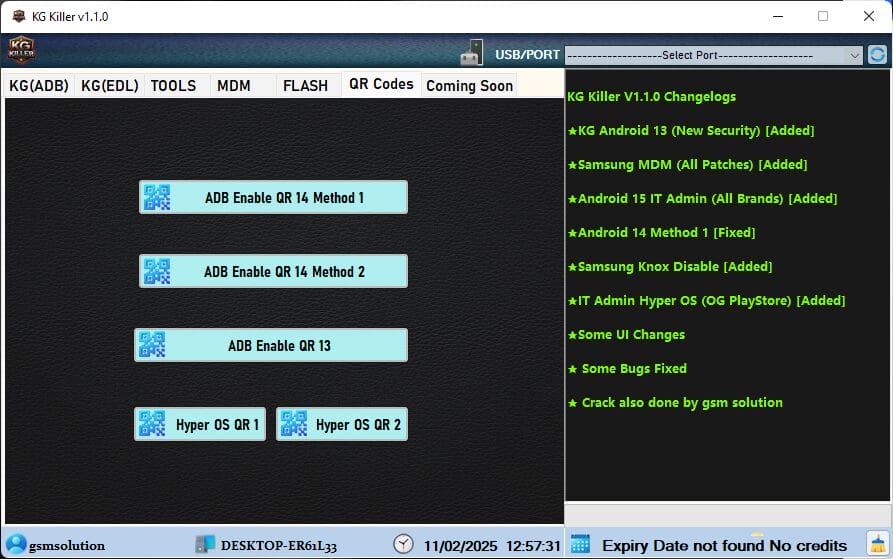This screenshot has width=893, height=559.
Task: Click the computer icon beside DESKTOP-ER61L33
Action: pos(205,544)
